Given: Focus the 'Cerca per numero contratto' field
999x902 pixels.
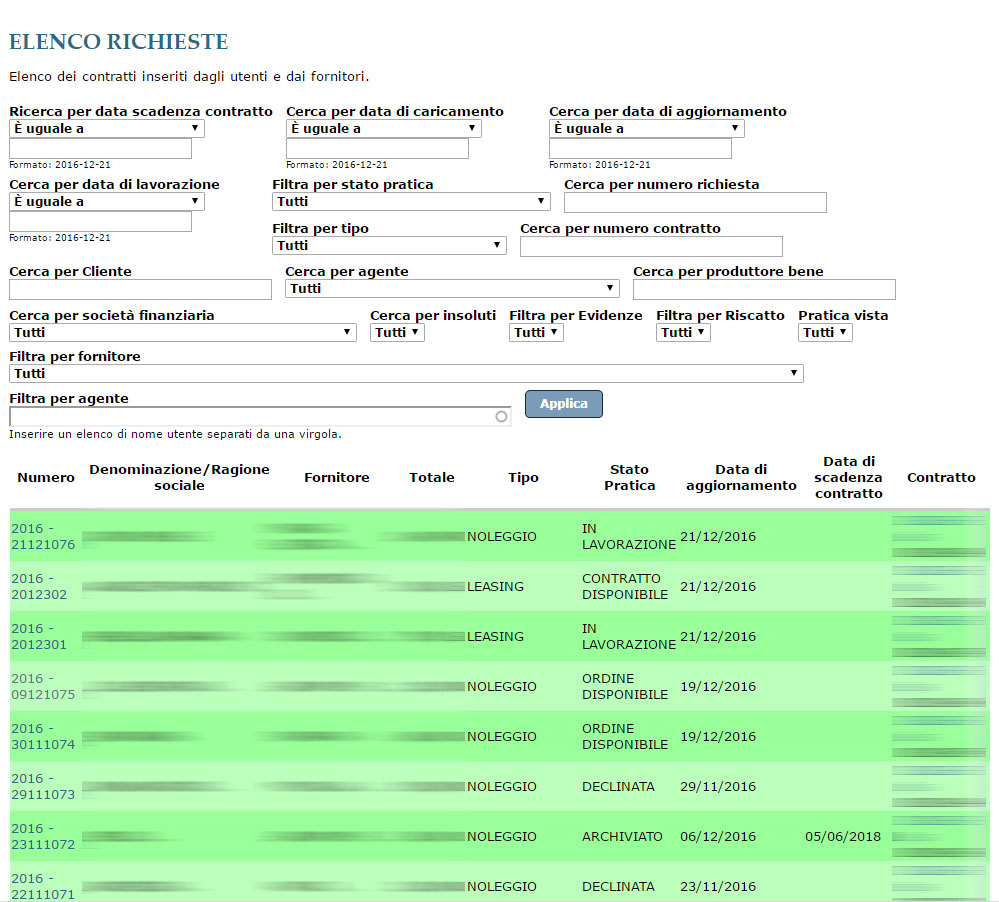Looking at the screenshot, I should tap(651, 247).
